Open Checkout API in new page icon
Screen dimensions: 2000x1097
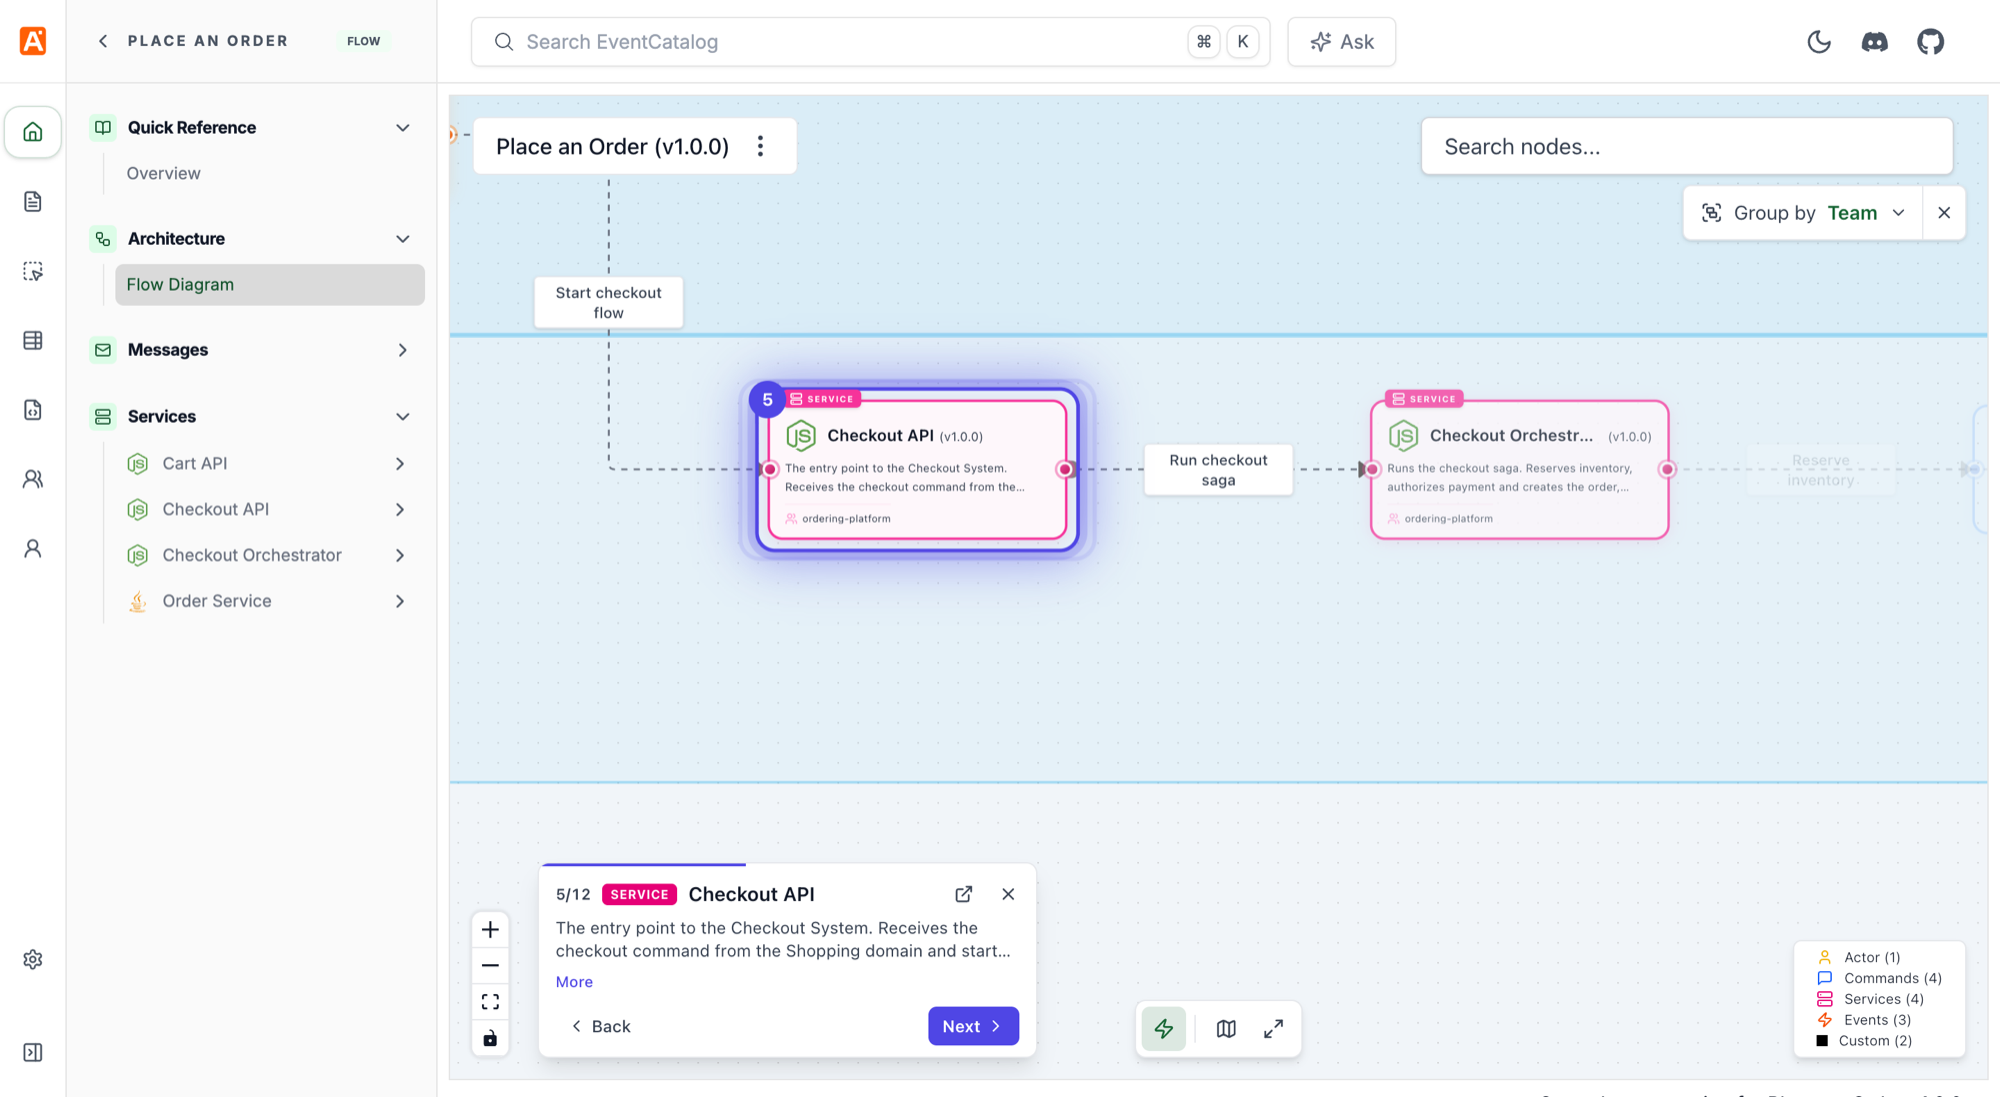click(964, 894)
